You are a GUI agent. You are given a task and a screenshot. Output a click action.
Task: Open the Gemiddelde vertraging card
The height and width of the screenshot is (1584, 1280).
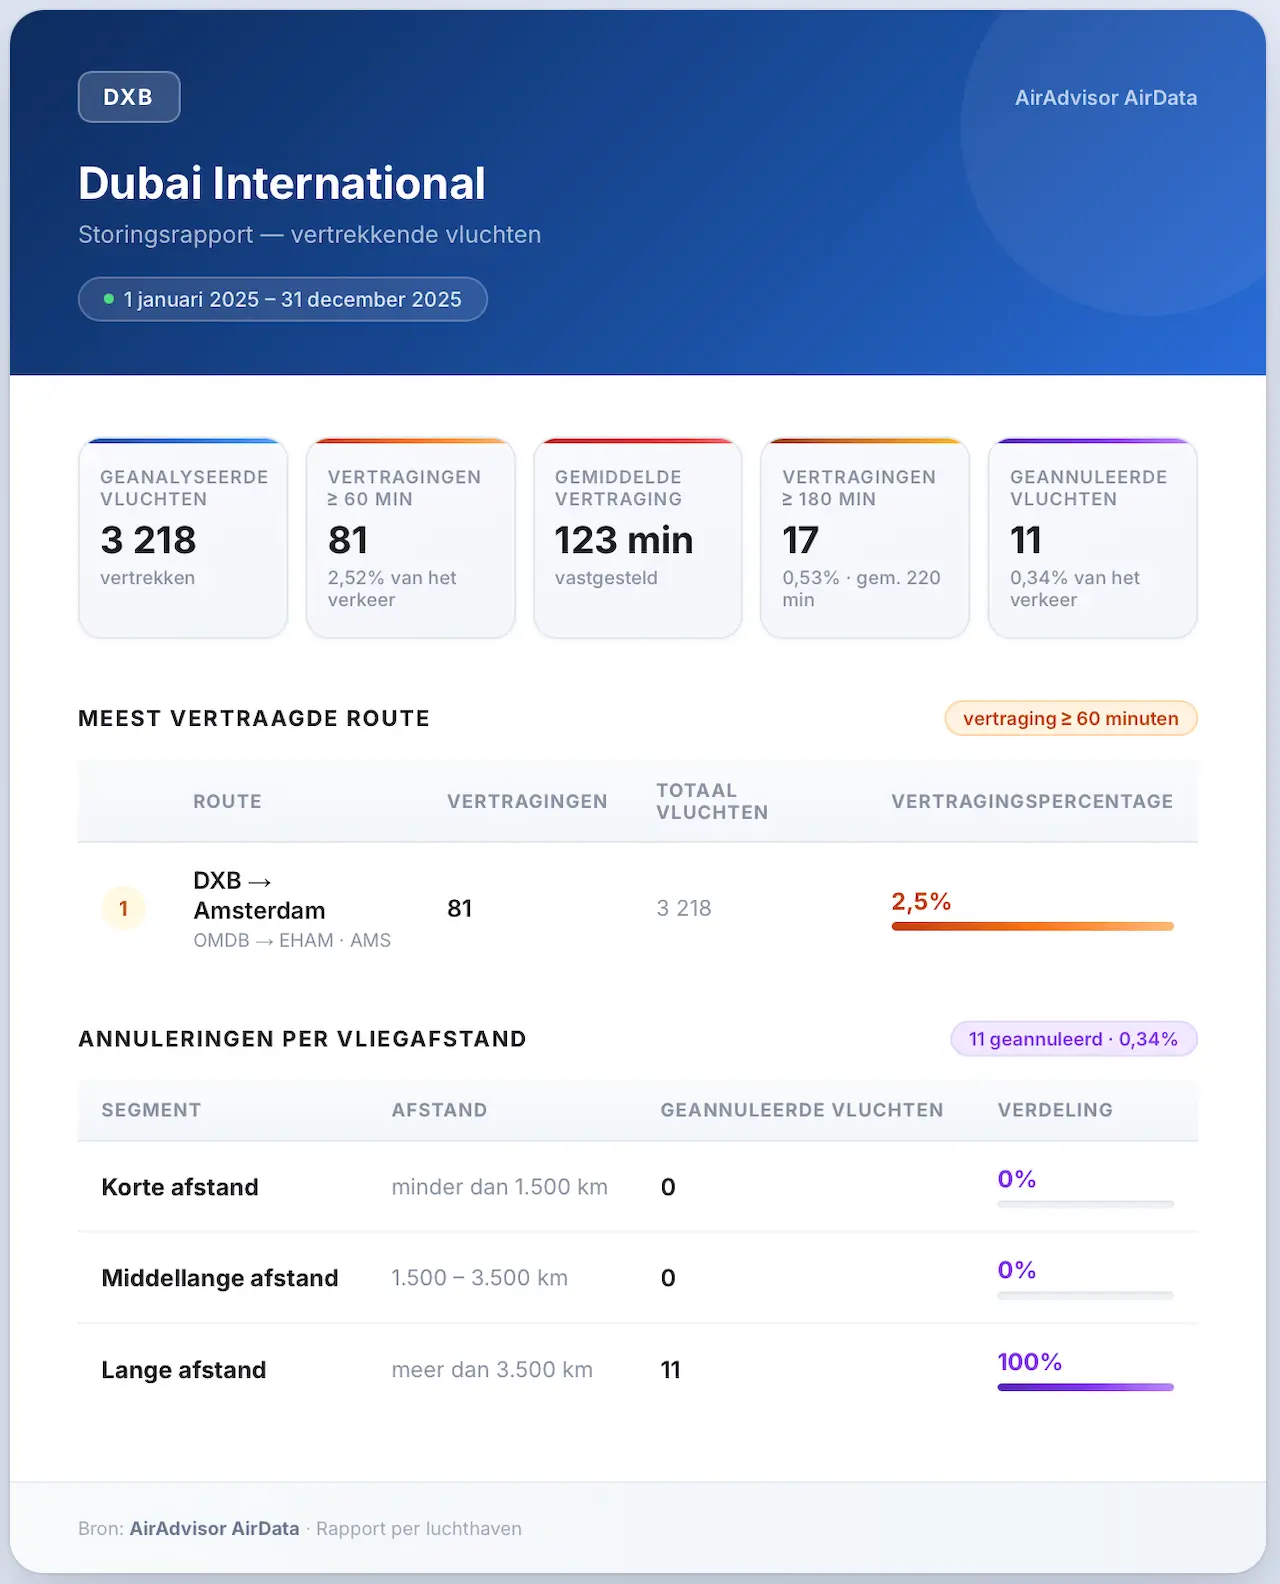[x=638, y=538]
